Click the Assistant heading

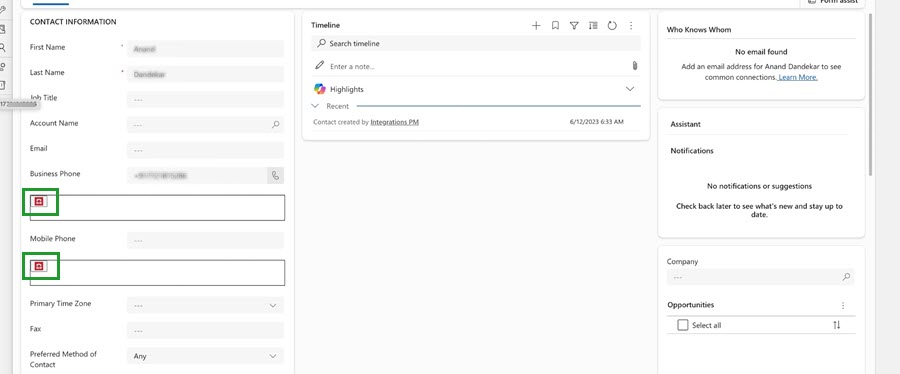685,124
